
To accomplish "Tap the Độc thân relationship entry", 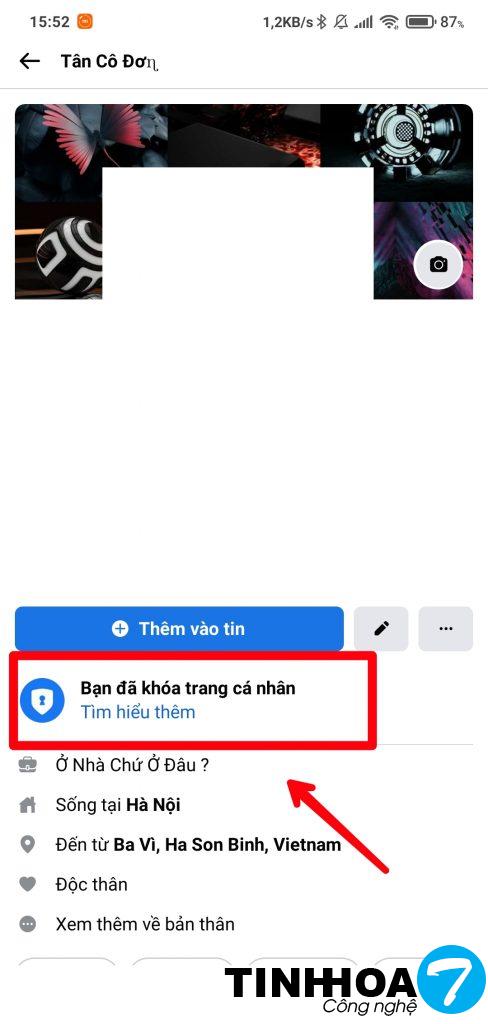I will (x=91, y=885).
